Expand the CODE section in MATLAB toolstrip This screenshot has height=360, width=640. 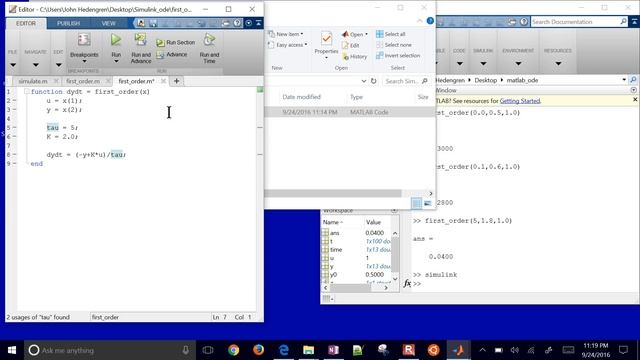pos(460,64)
